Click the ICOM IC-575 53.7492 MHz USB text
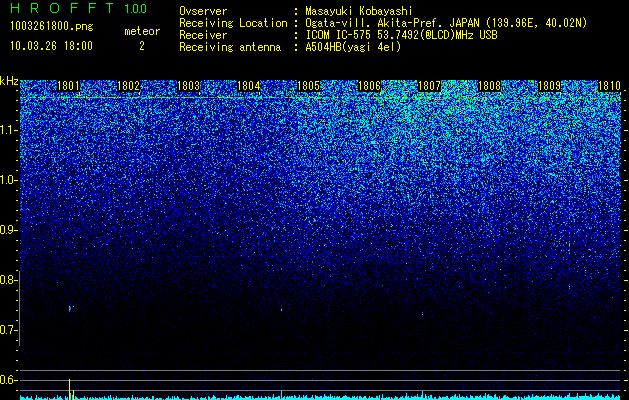 [401, 35]
